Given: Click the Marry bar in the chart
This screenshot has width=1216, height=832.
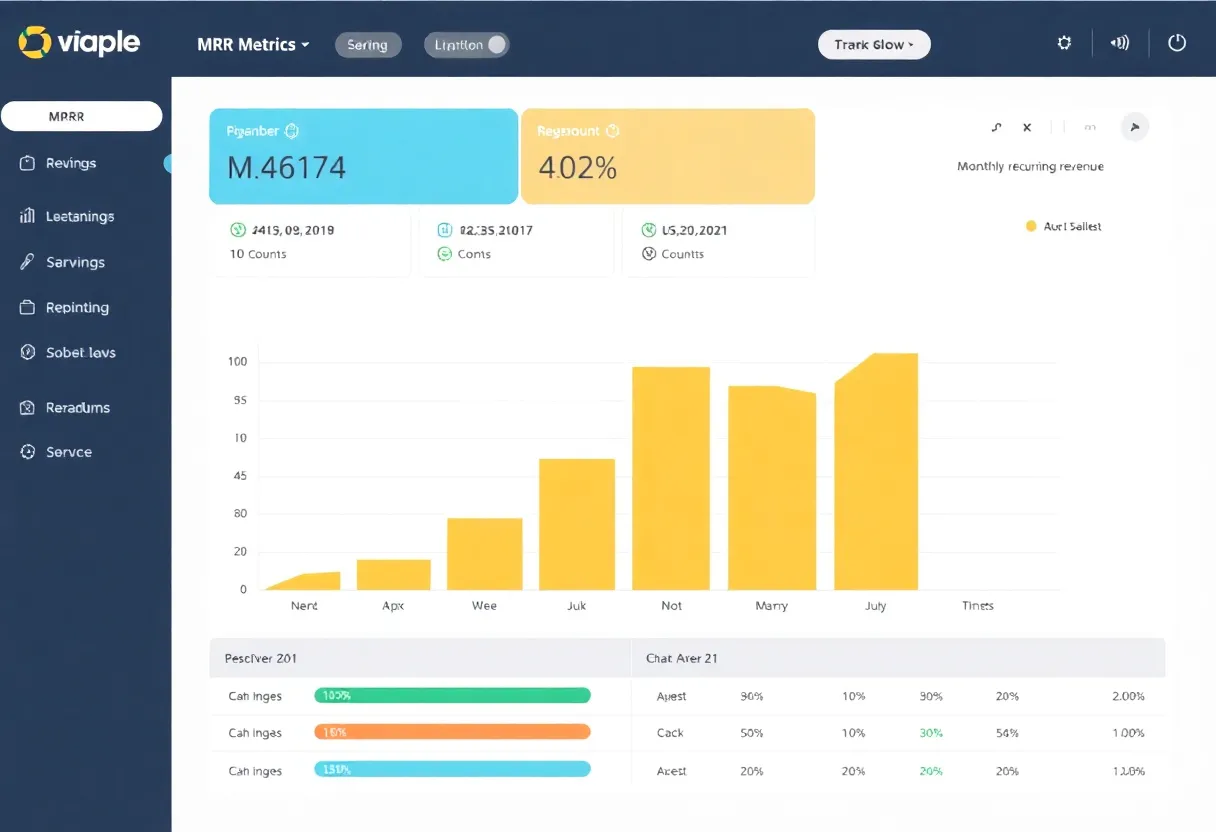Looking at the screenshot, I should coord(772,488).
